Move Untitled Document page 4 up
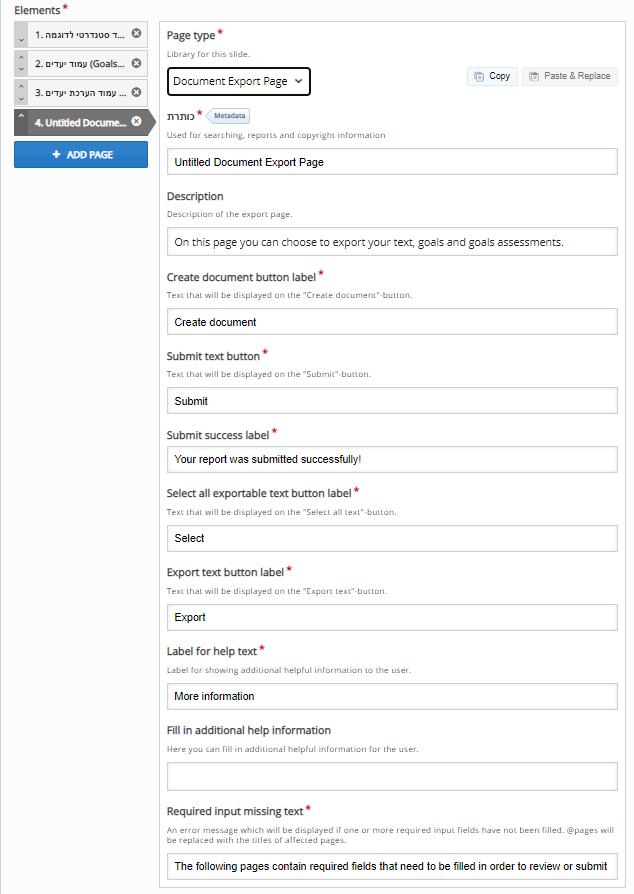Image resolution: width=634 pixels, height=894 pixels. click(x=21, y=116)
